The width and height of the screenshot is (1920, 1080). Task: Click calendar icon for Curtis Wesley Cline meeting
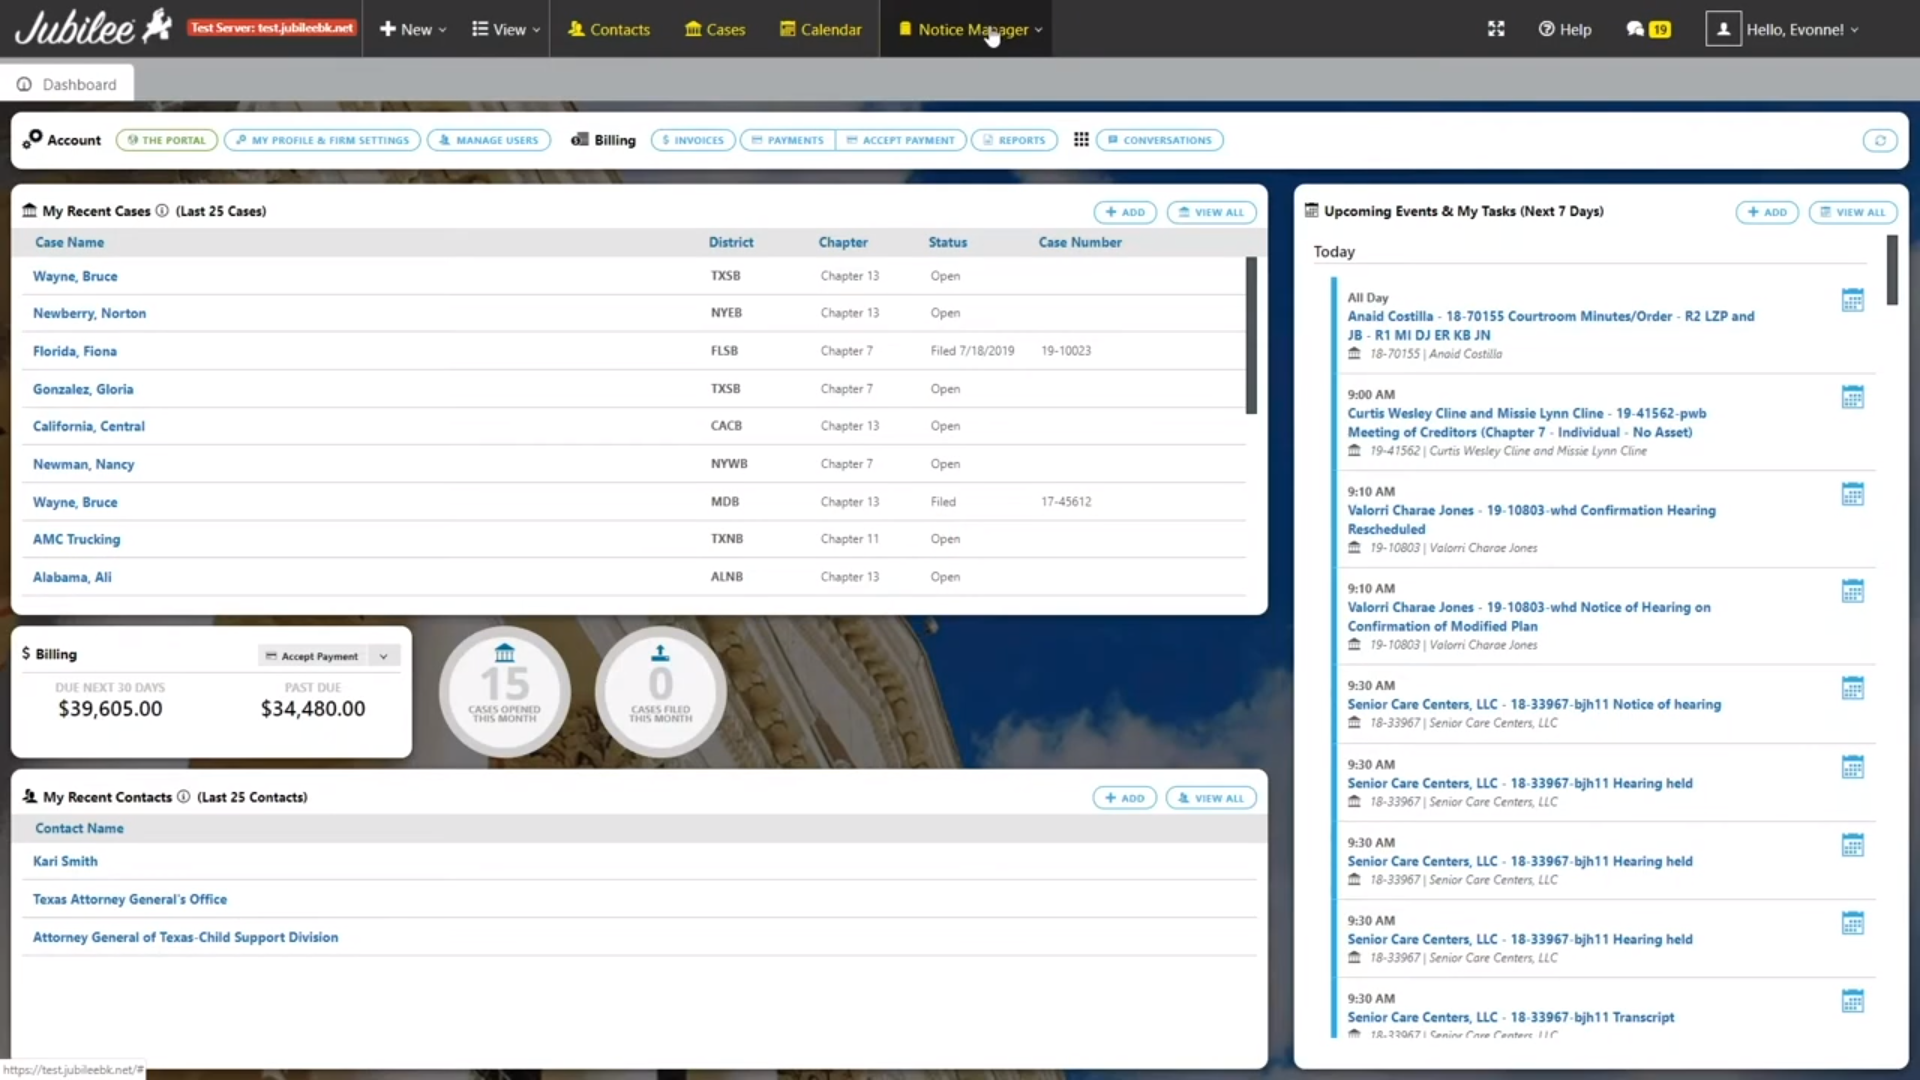1852,397
